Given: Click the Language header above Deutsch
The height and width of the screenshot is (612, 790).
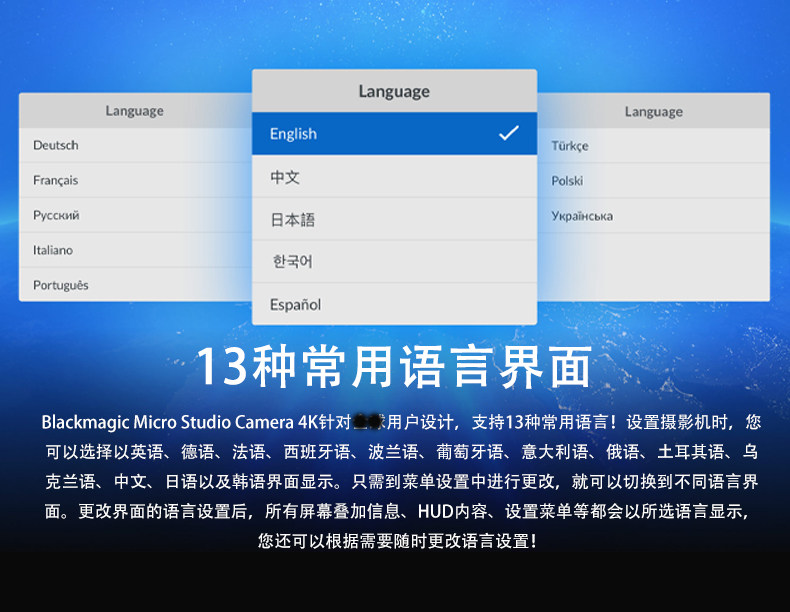Looking at the screenshot, I should pyautogui.click(x=135, y=111).
